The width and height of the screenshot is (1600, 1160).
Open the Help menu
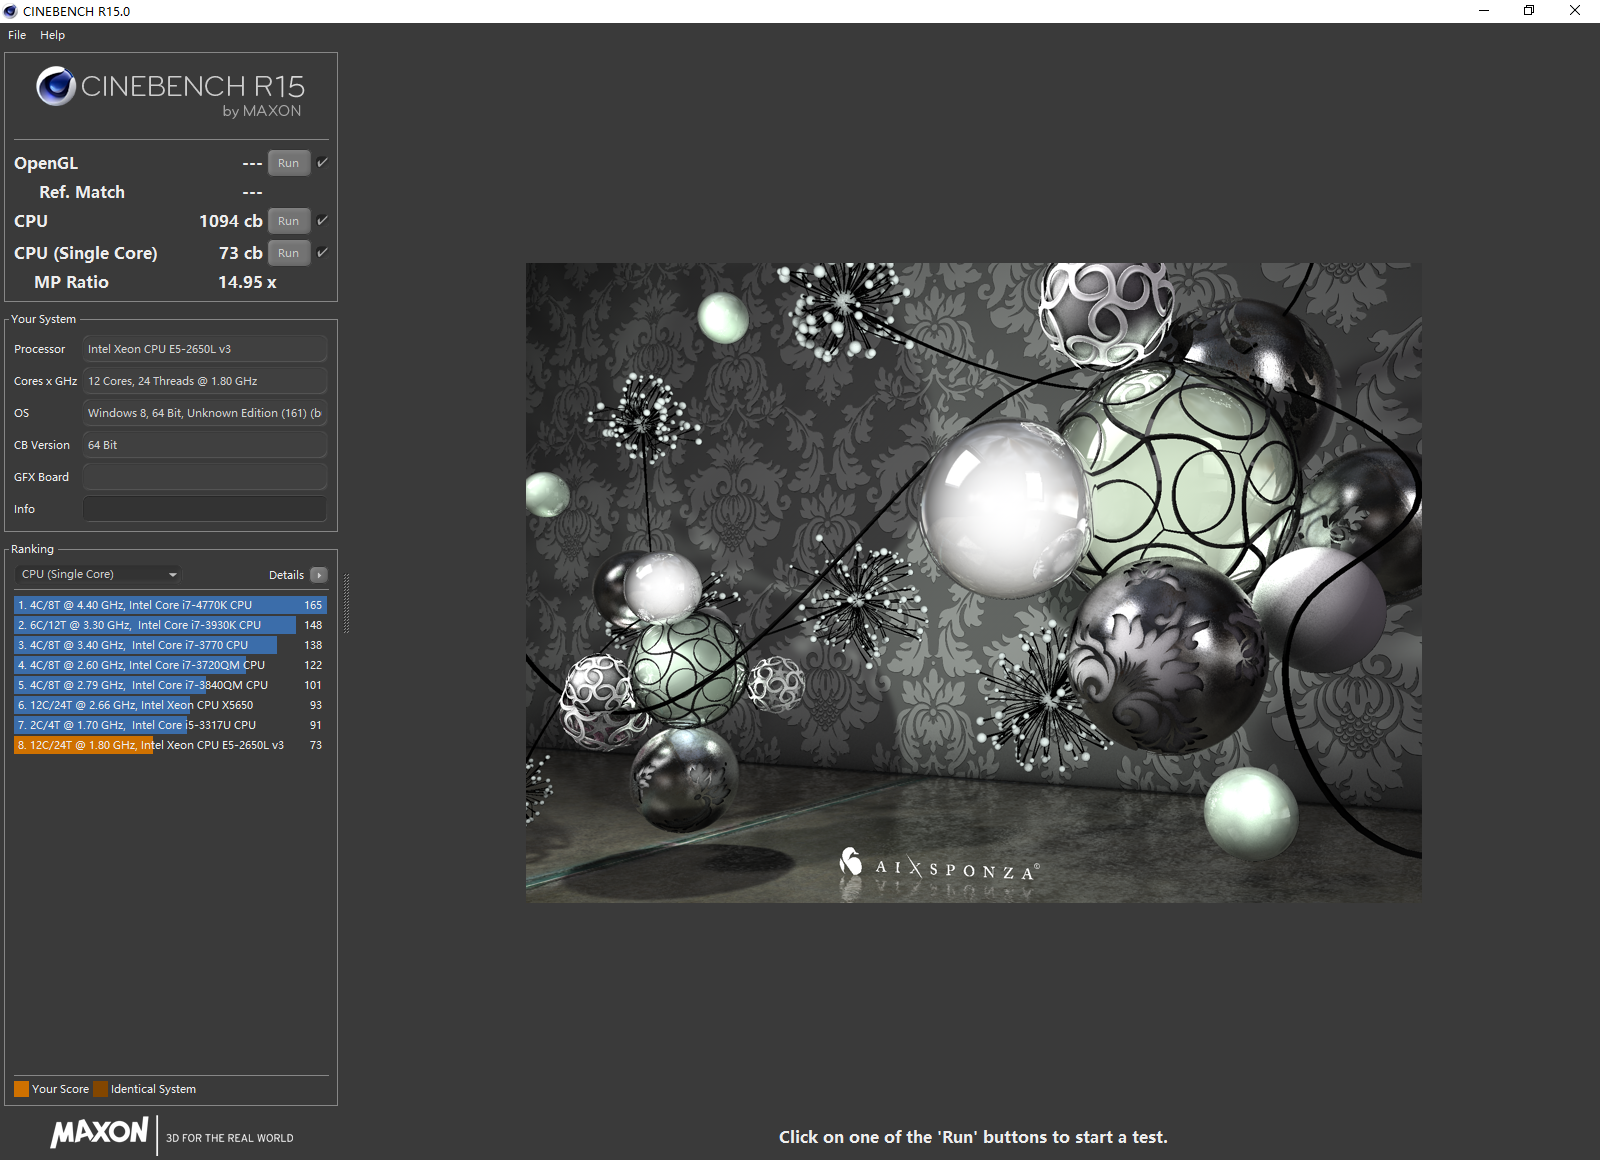coord(52,35)
